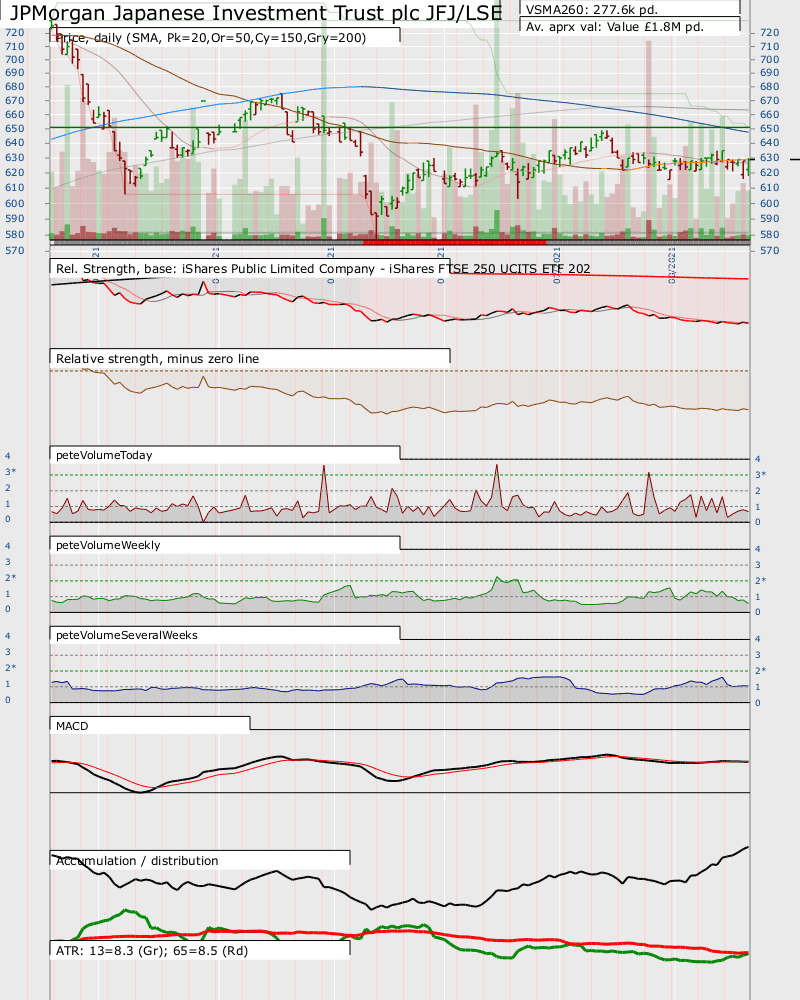Select the peteVolumeSeveralWeeks panel label
This screenshot has width=800, height=1000.
coord(126,635)
